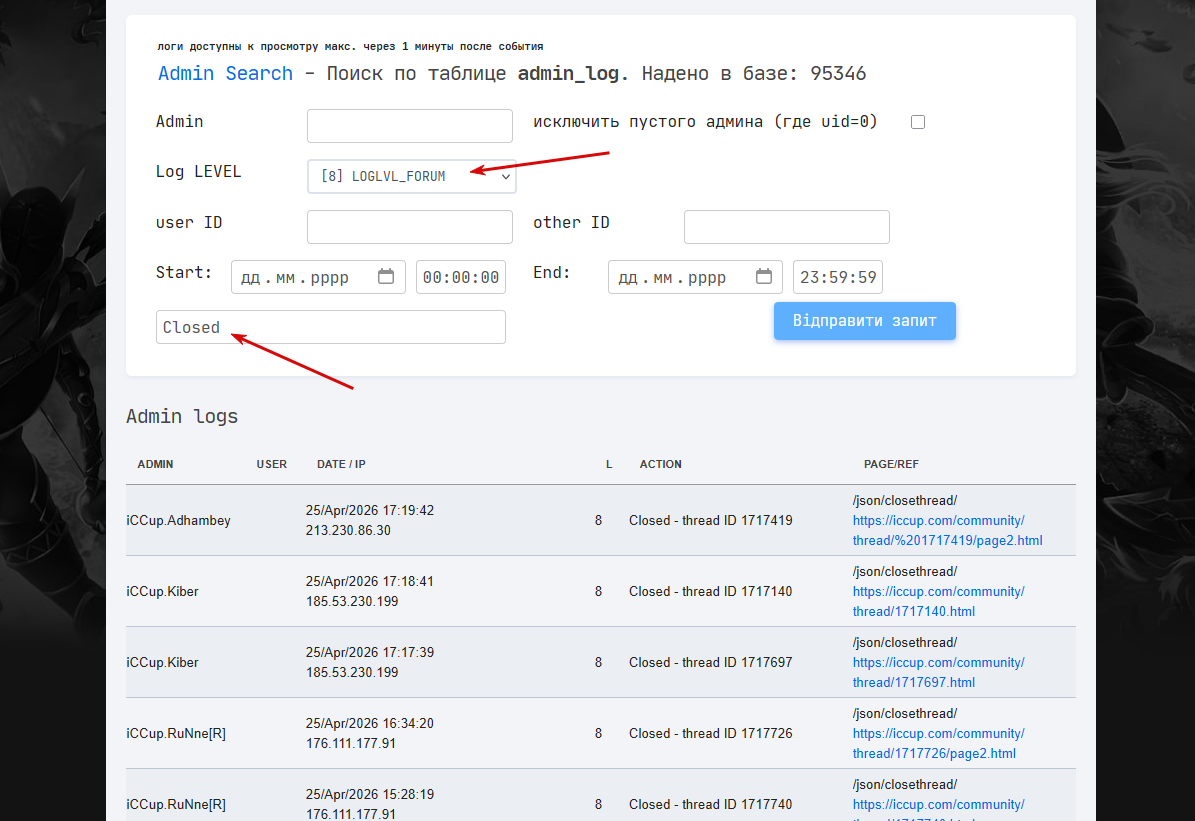Click IP 176.111.177.91 under 16:34:20
Image resolution: width=1195 pixels, height=821 pixels.
click(x=351, y=743)
